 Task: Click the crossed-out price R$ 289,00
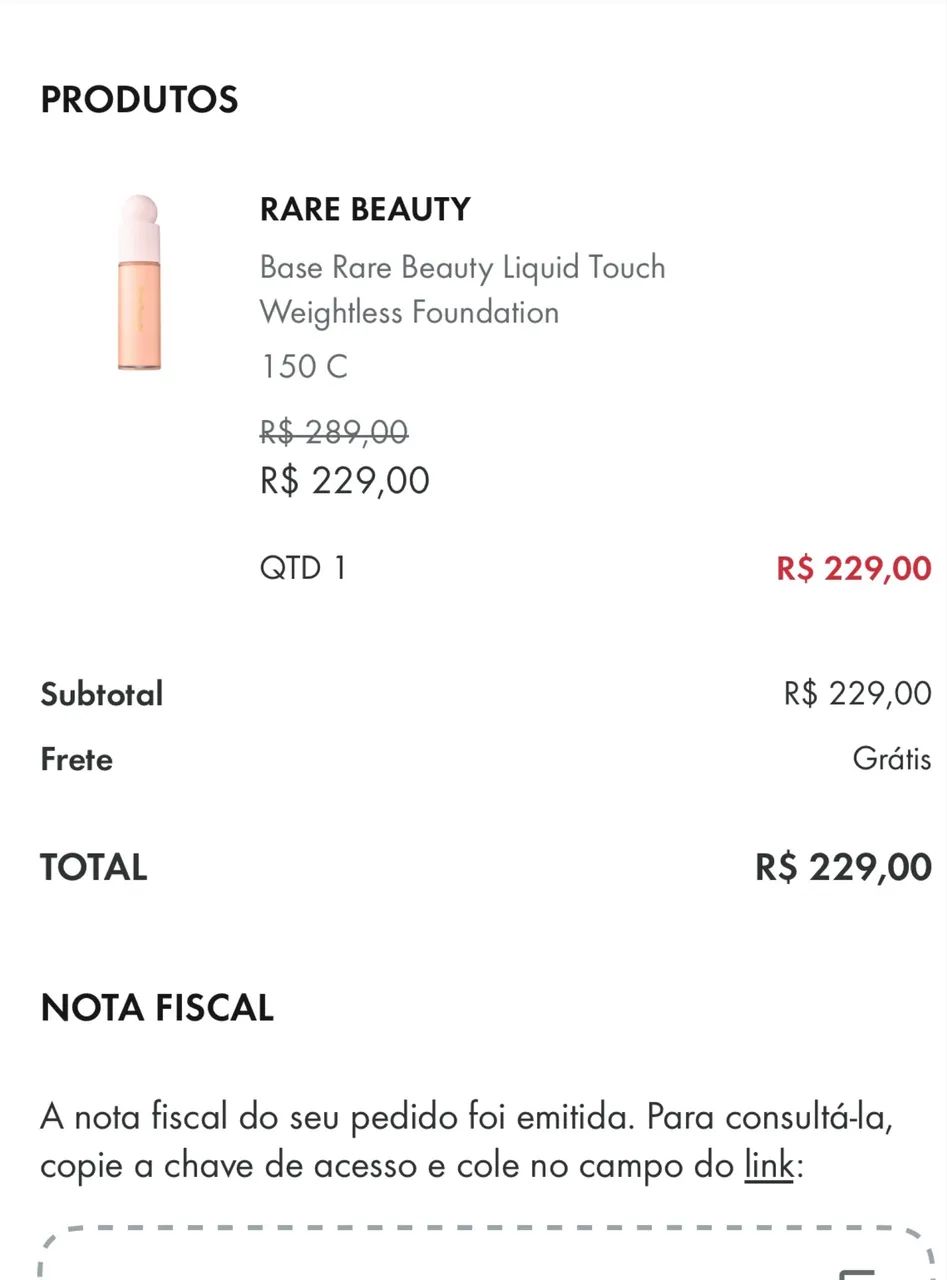pyautogui.click(x=334, y=432)
